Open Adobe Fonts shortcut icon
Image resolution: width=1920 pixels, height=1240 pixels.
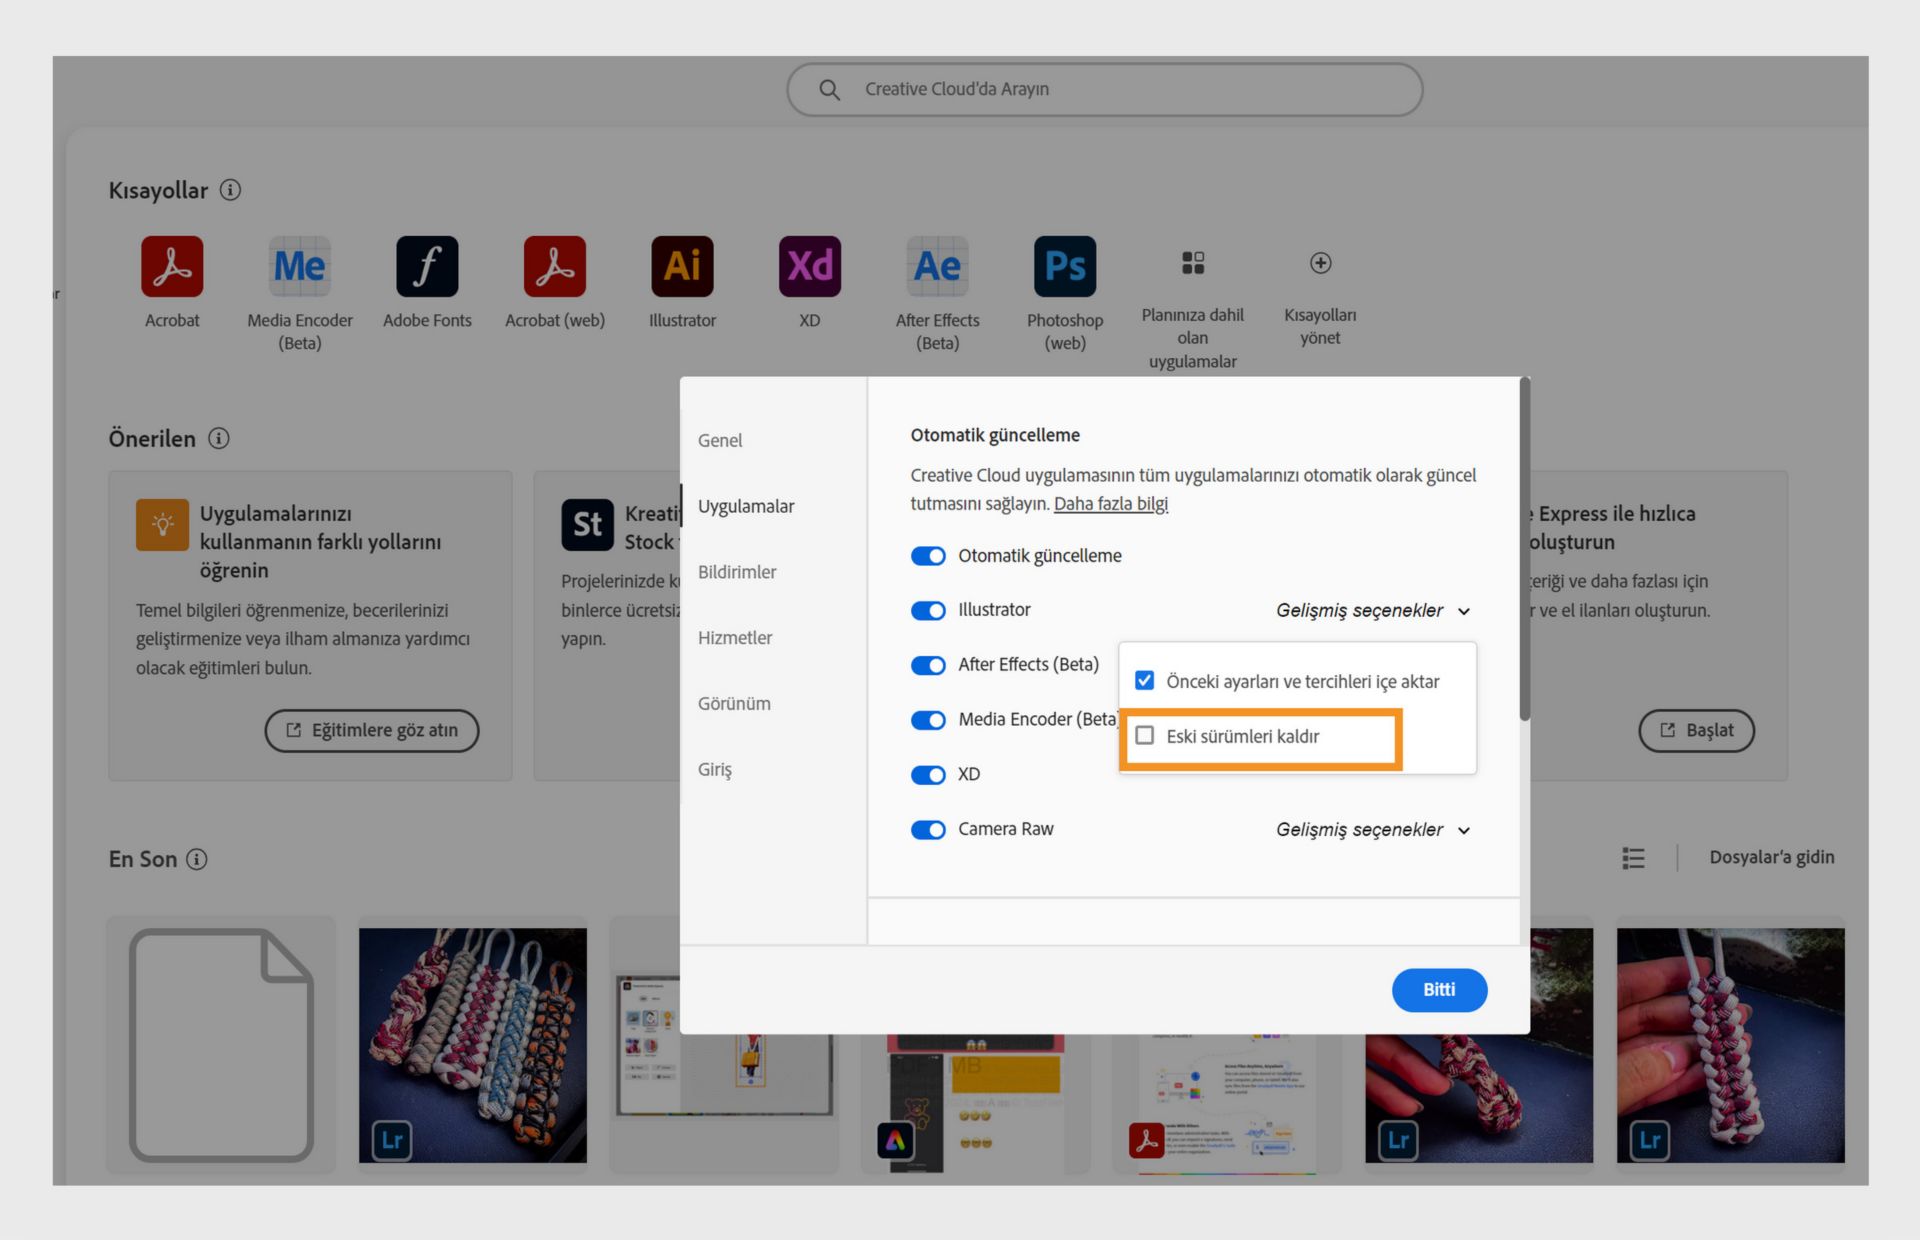(427, 266)
